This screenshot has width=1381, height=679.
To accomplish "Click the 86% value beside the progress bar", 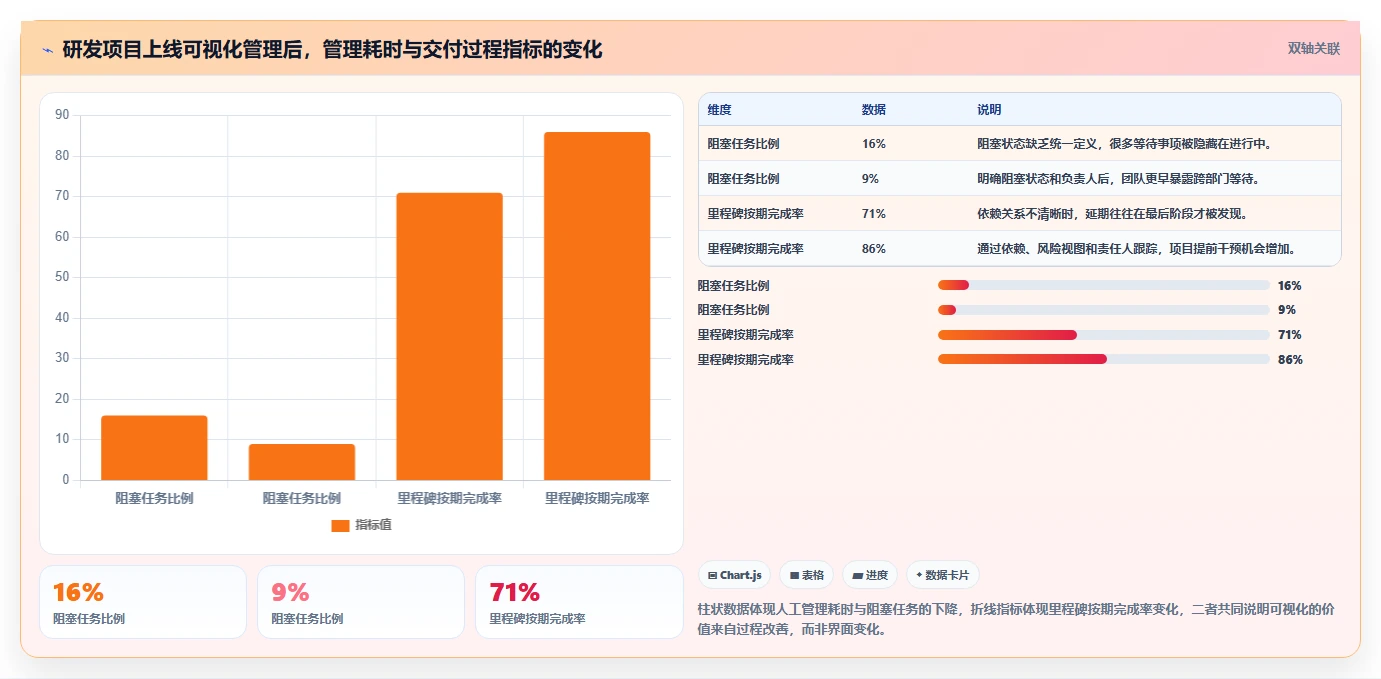I will pyautogui.click(x=1290, y=360).
